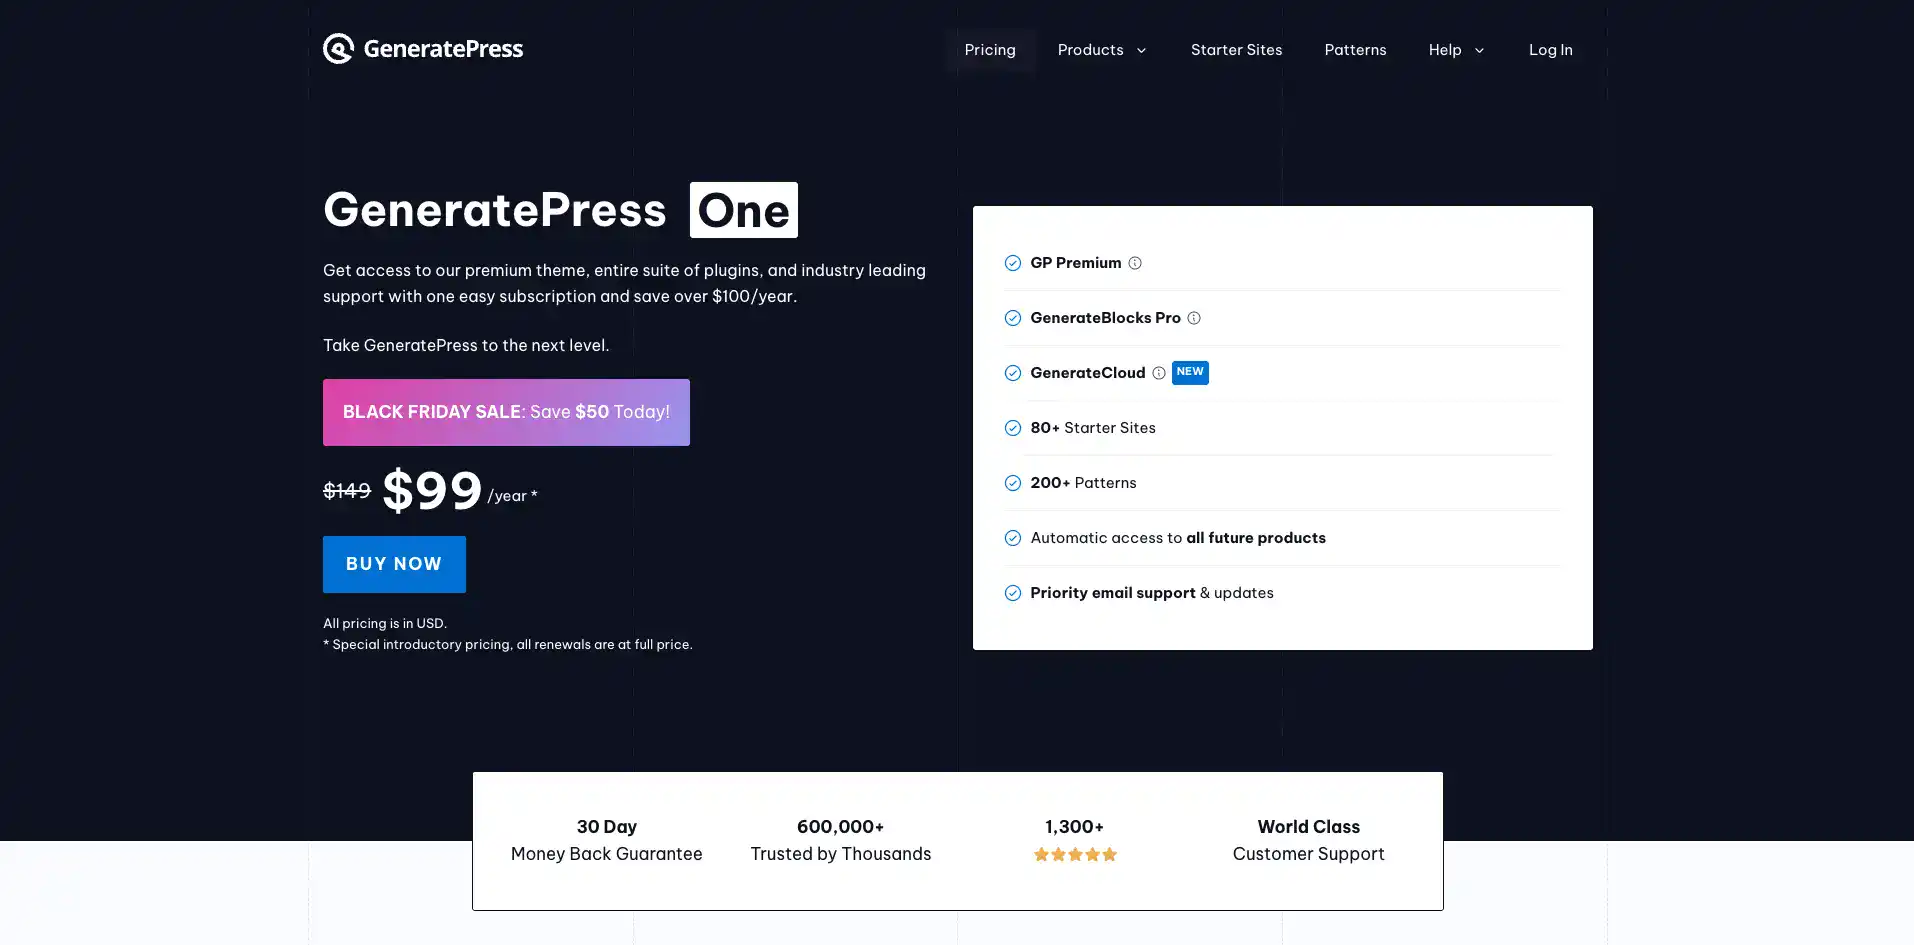Click the Log In link

click(1550, 50)
